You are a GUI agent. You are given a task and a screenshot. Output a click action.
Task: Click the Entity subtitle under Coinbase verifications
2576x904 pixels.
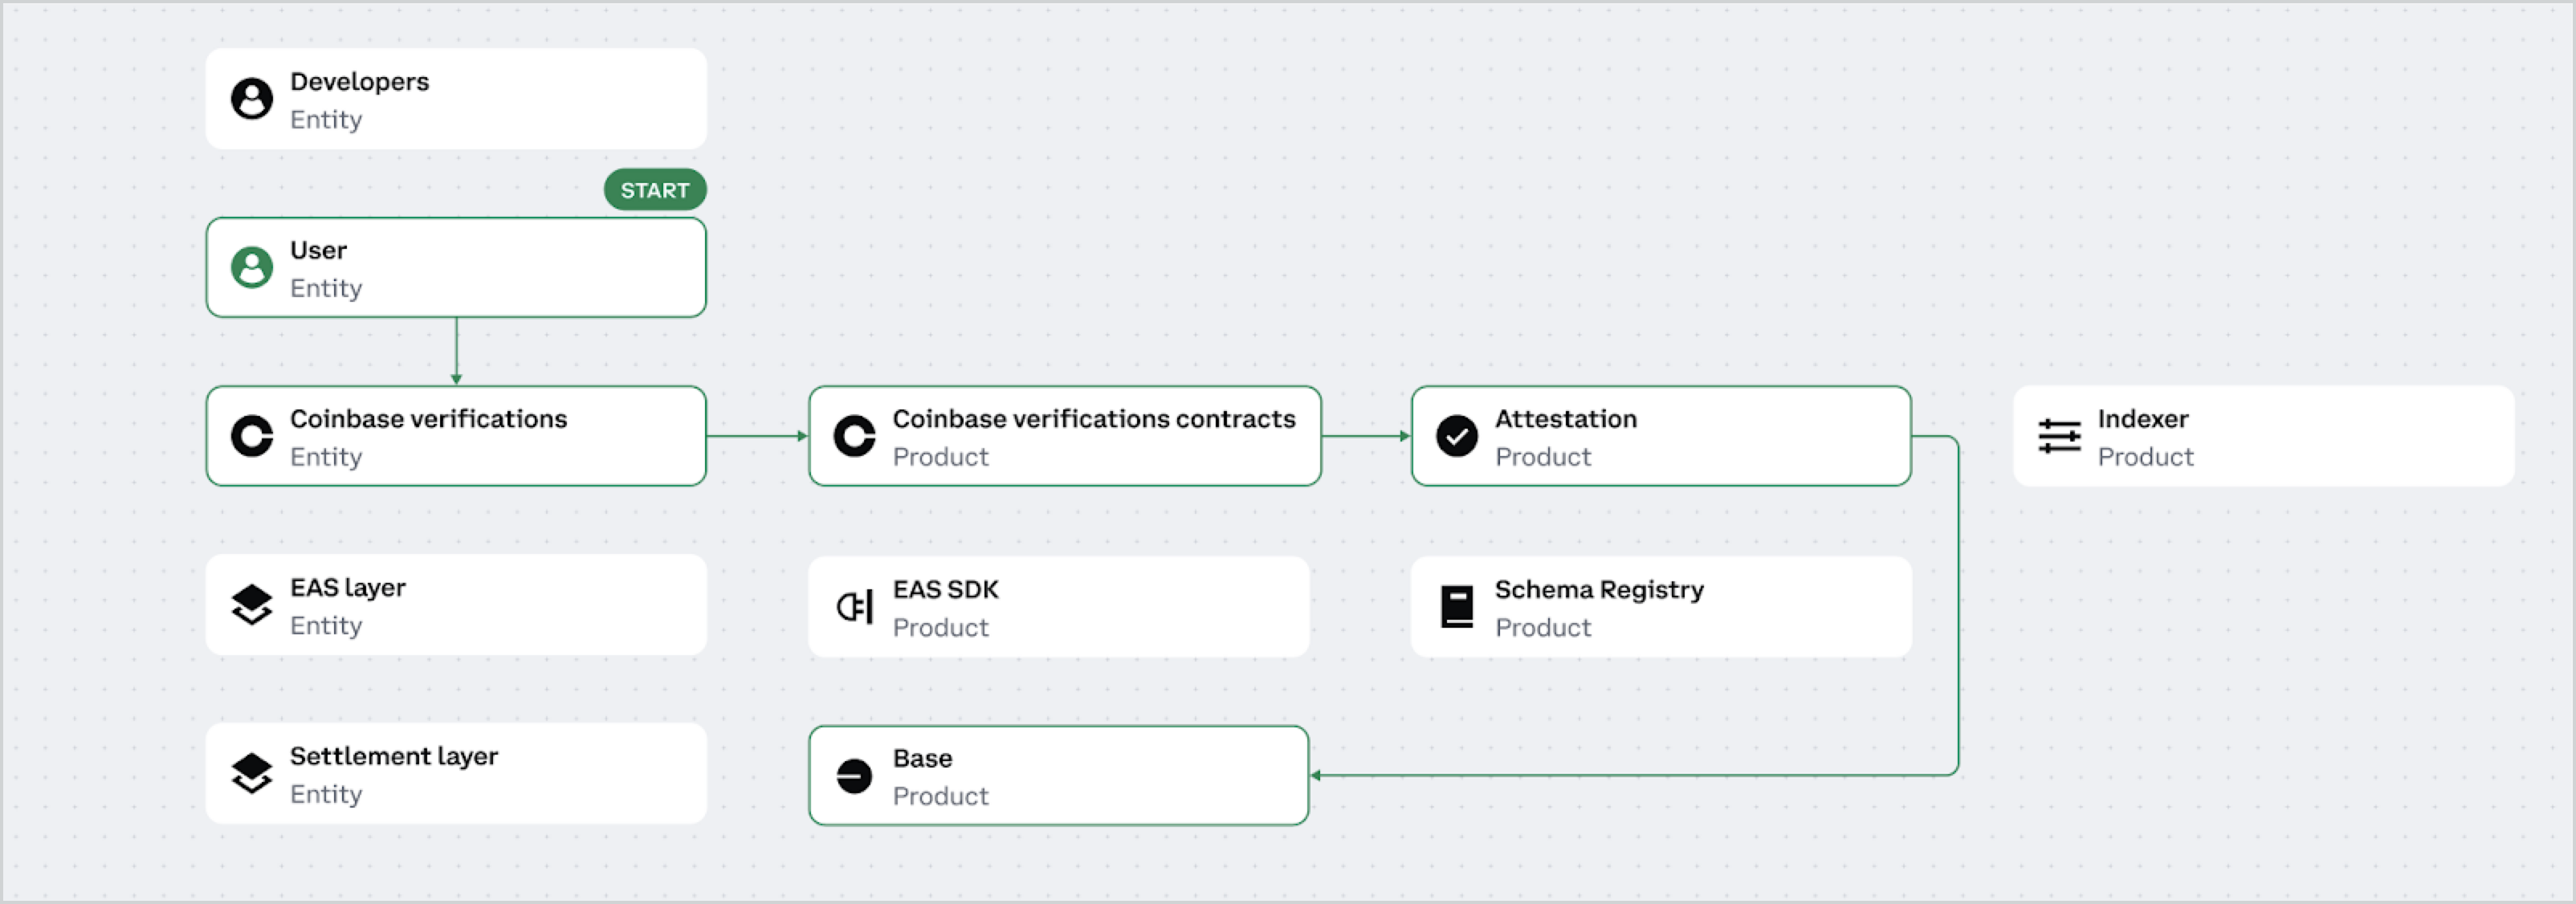326,457
